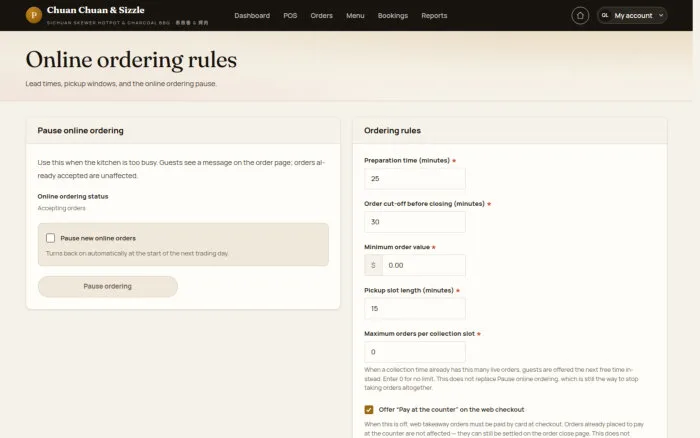This screenshot has width=700, height=438.
Task: Go to the POS nav item
Action: click(290, 16)
